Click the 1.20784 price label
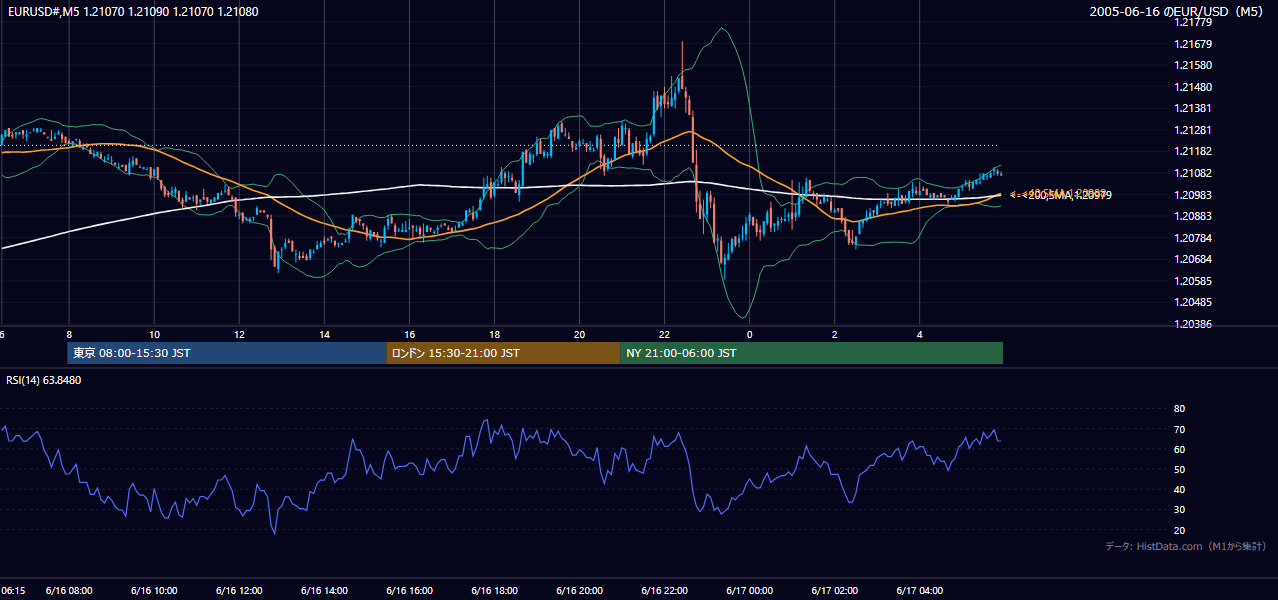 1192,238
